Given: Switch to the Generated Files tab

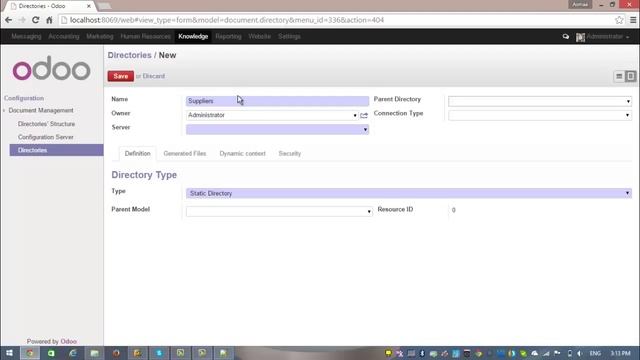Looking at the screenshot, I should tap(184, 153).
